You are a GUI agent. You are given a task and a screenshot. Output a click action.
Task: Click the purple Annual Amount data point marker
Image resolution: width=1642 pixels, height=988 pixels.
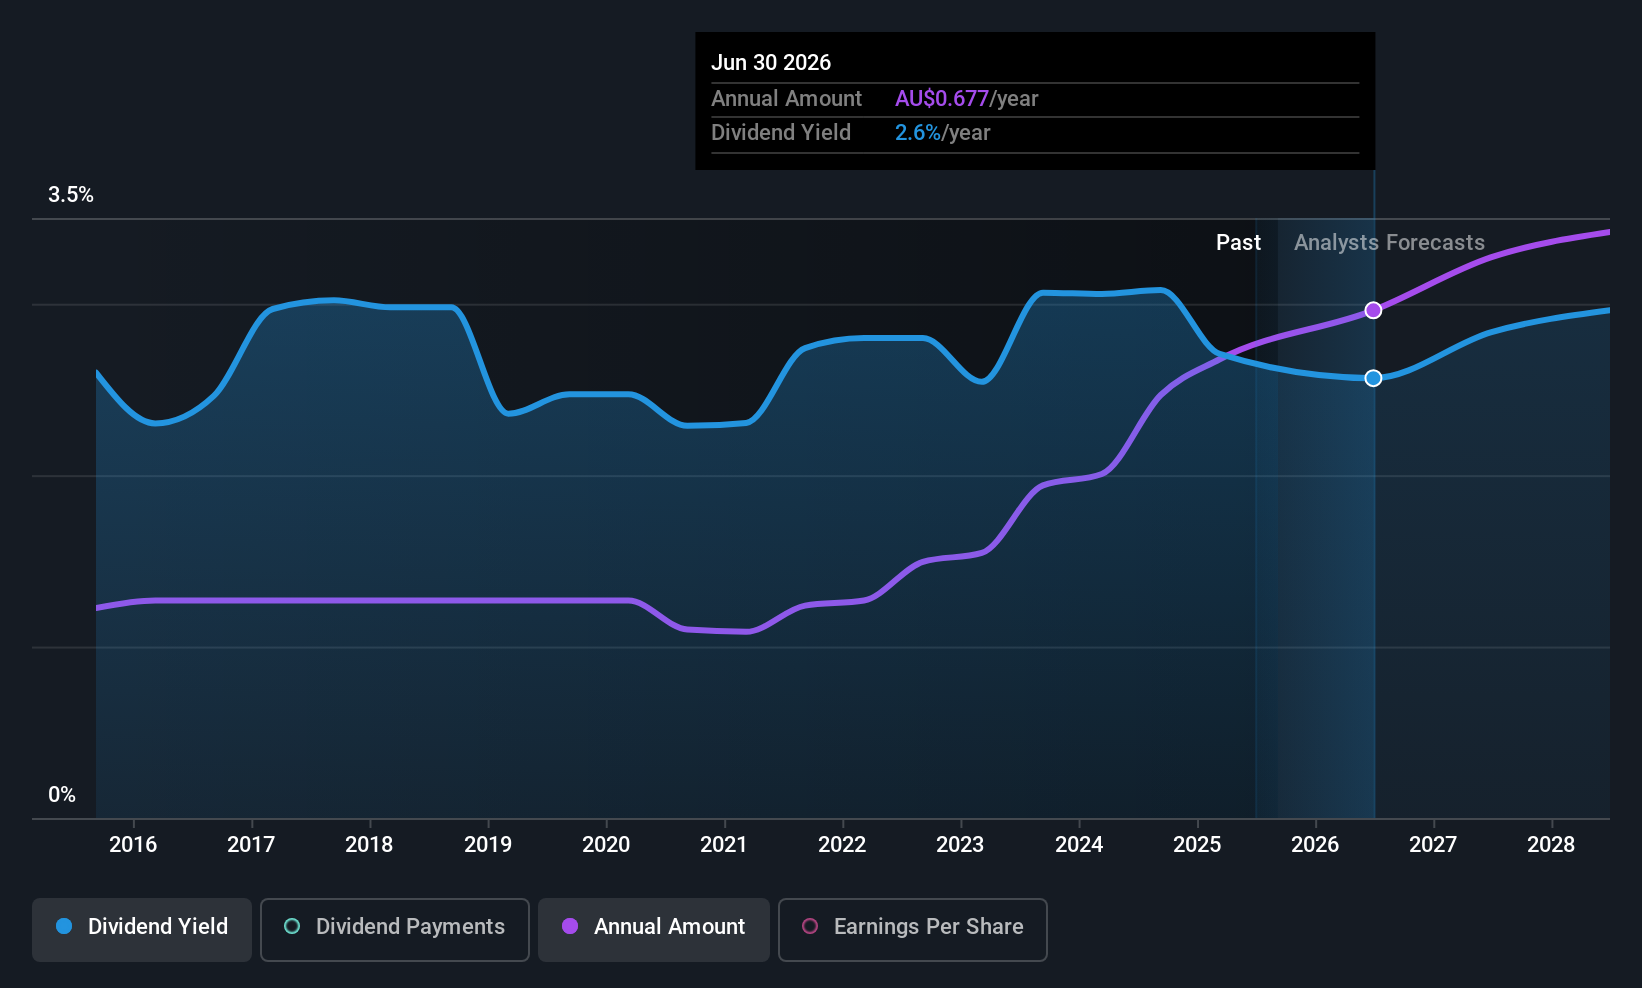1373,310
